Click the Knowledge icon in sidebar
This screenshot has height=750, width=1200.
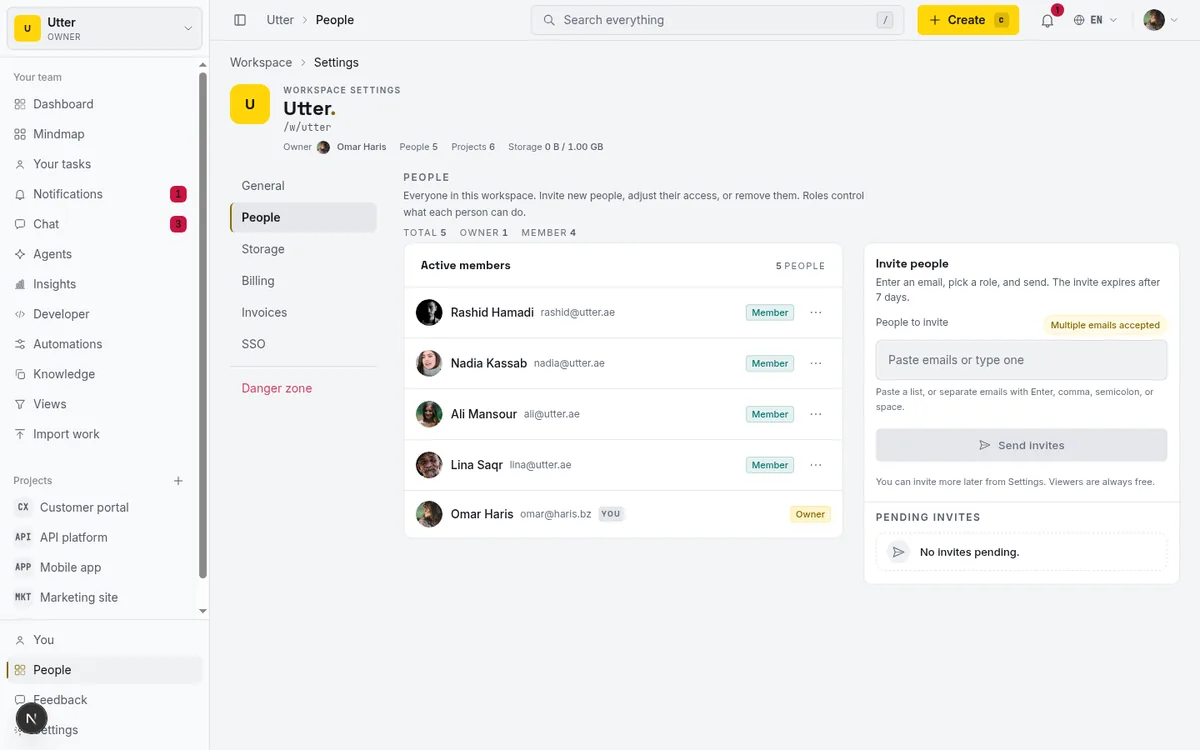pyautogui.click(x=20, y=374)
